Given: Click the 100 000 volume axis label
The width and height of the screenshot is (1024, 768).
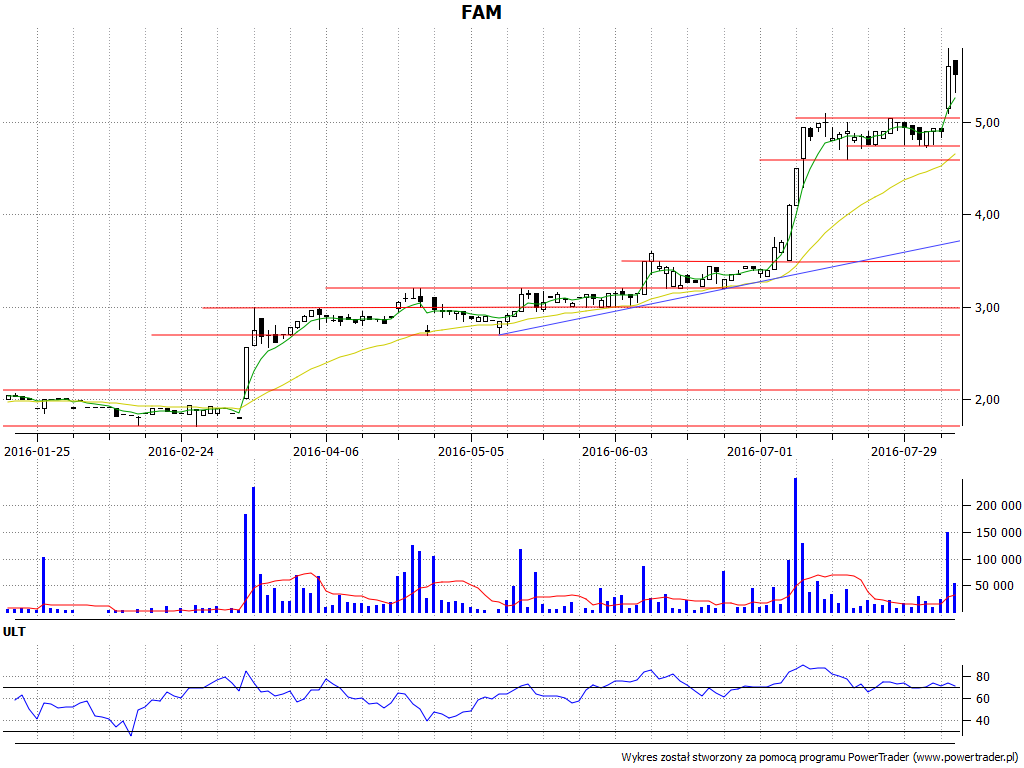Looking at the screenshot, I should tap(998, 560).
